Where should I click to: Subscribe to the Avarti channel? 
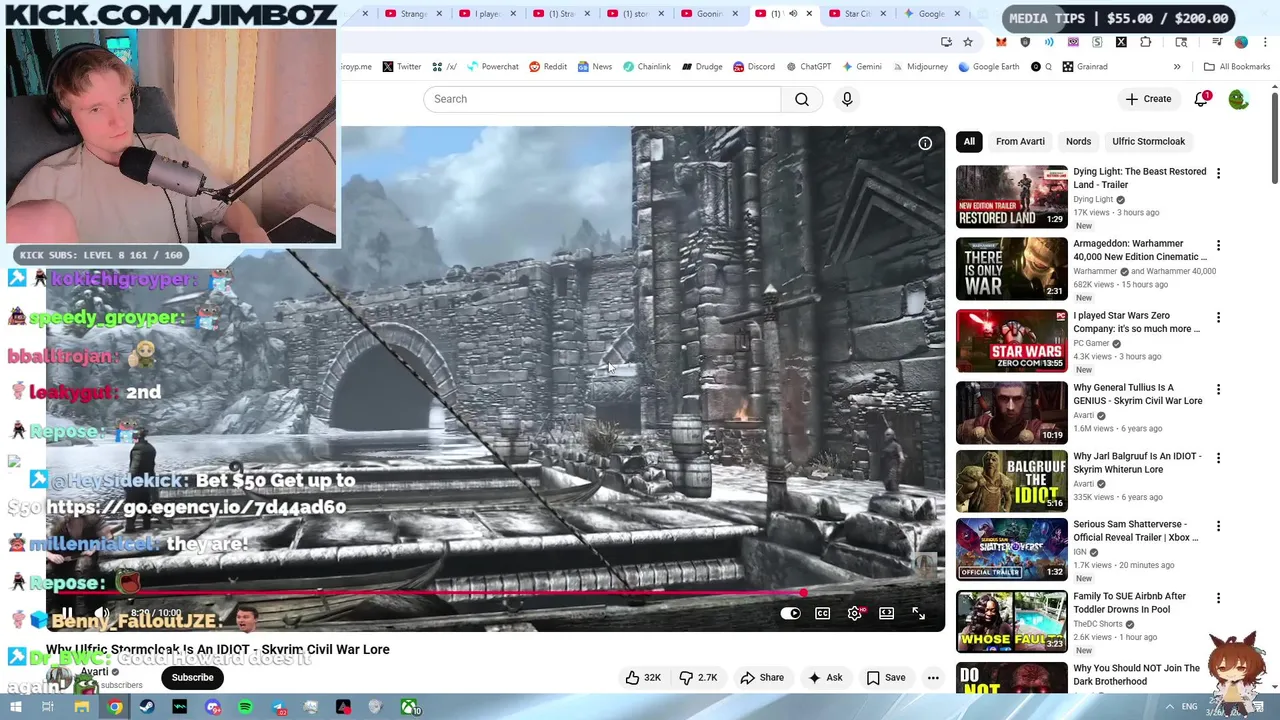[192, 677]
